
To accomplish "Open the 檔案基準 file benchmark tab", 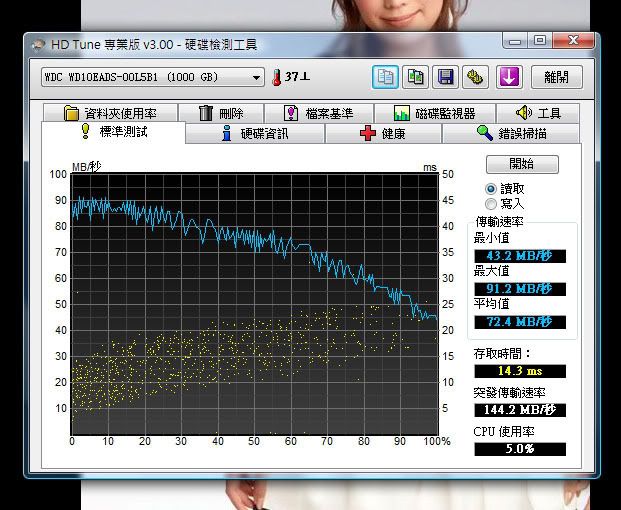I will 314,113.
